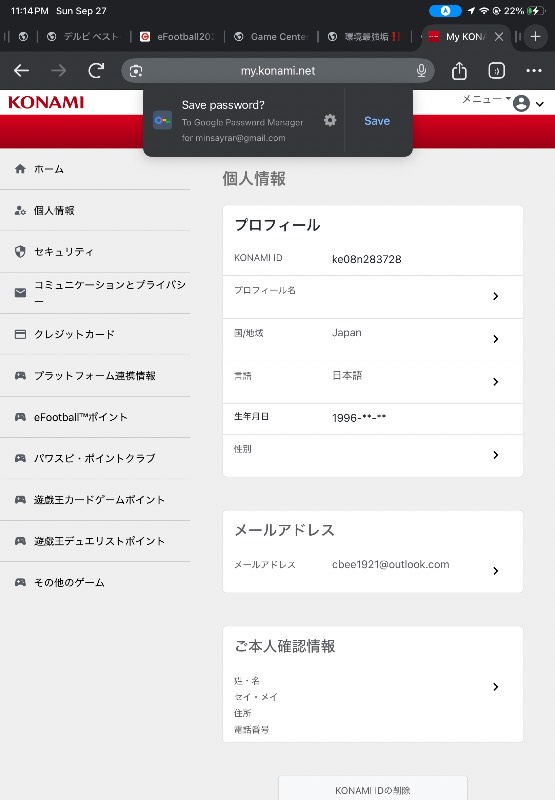
Task: Expand the 性別 row chevron
Action: pyautogui.click(x=495, y=455)
